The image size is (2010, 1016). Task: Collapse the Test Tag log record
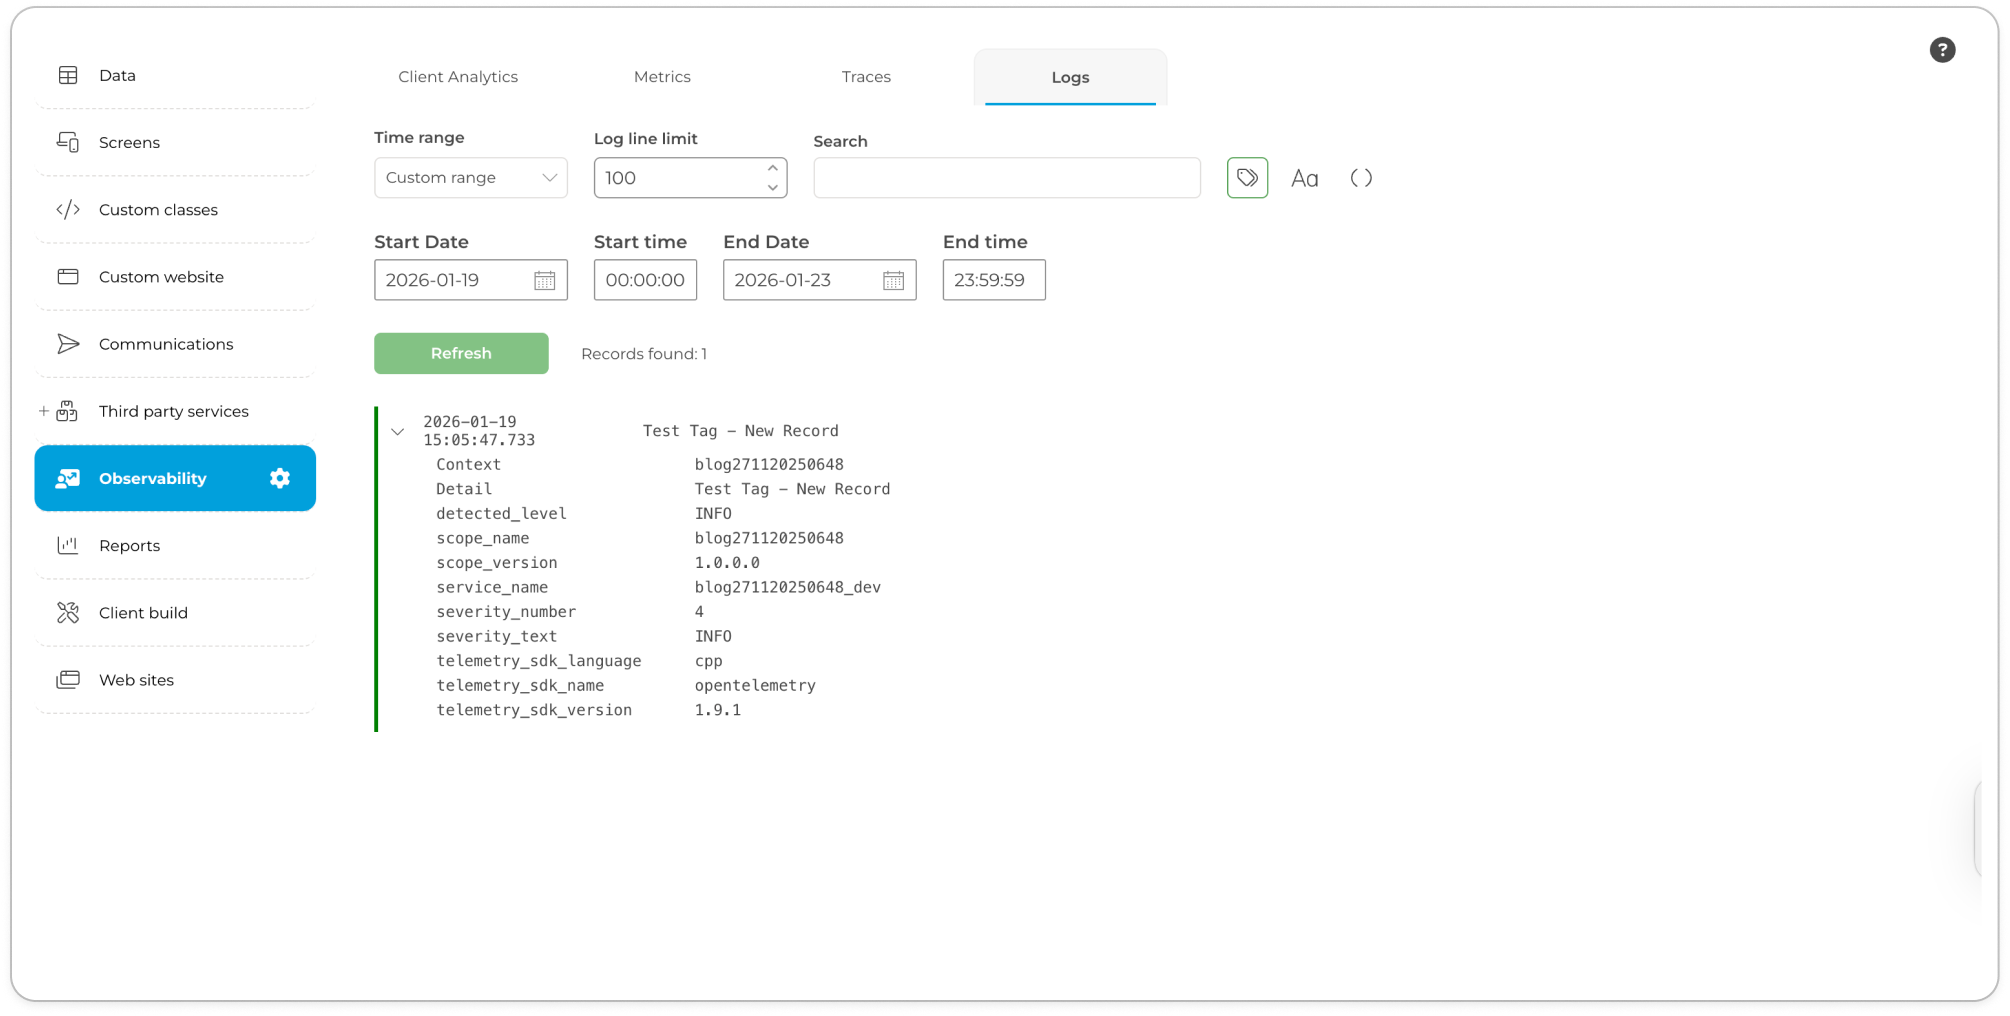(397, 432)
